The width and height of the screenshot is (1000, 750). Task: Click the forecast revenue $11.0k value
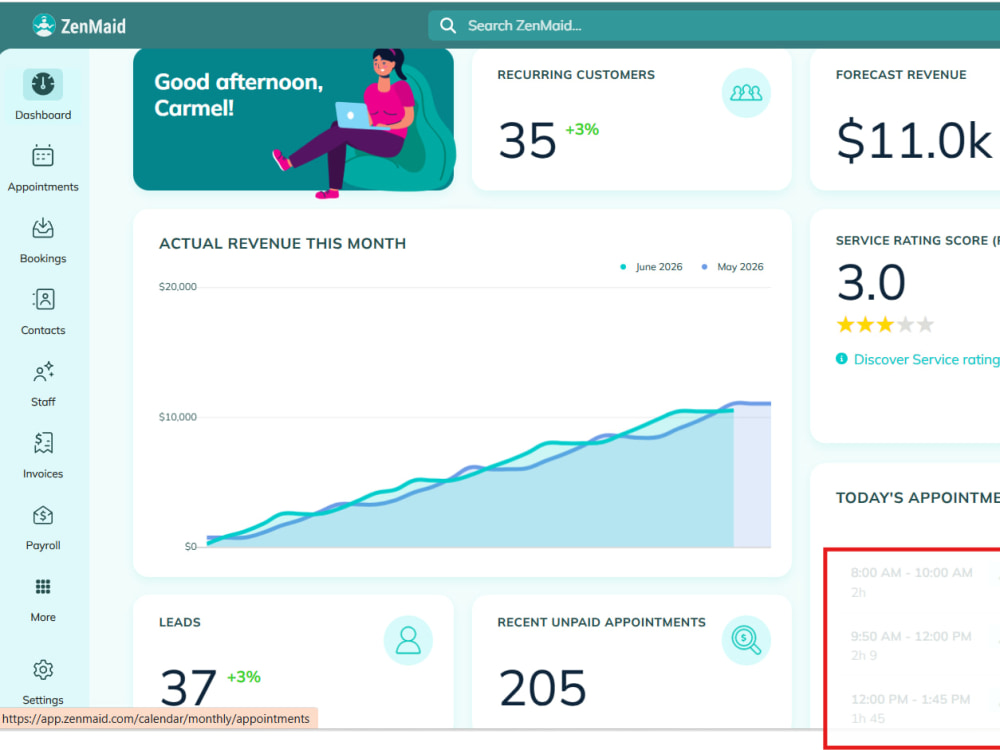915,140
